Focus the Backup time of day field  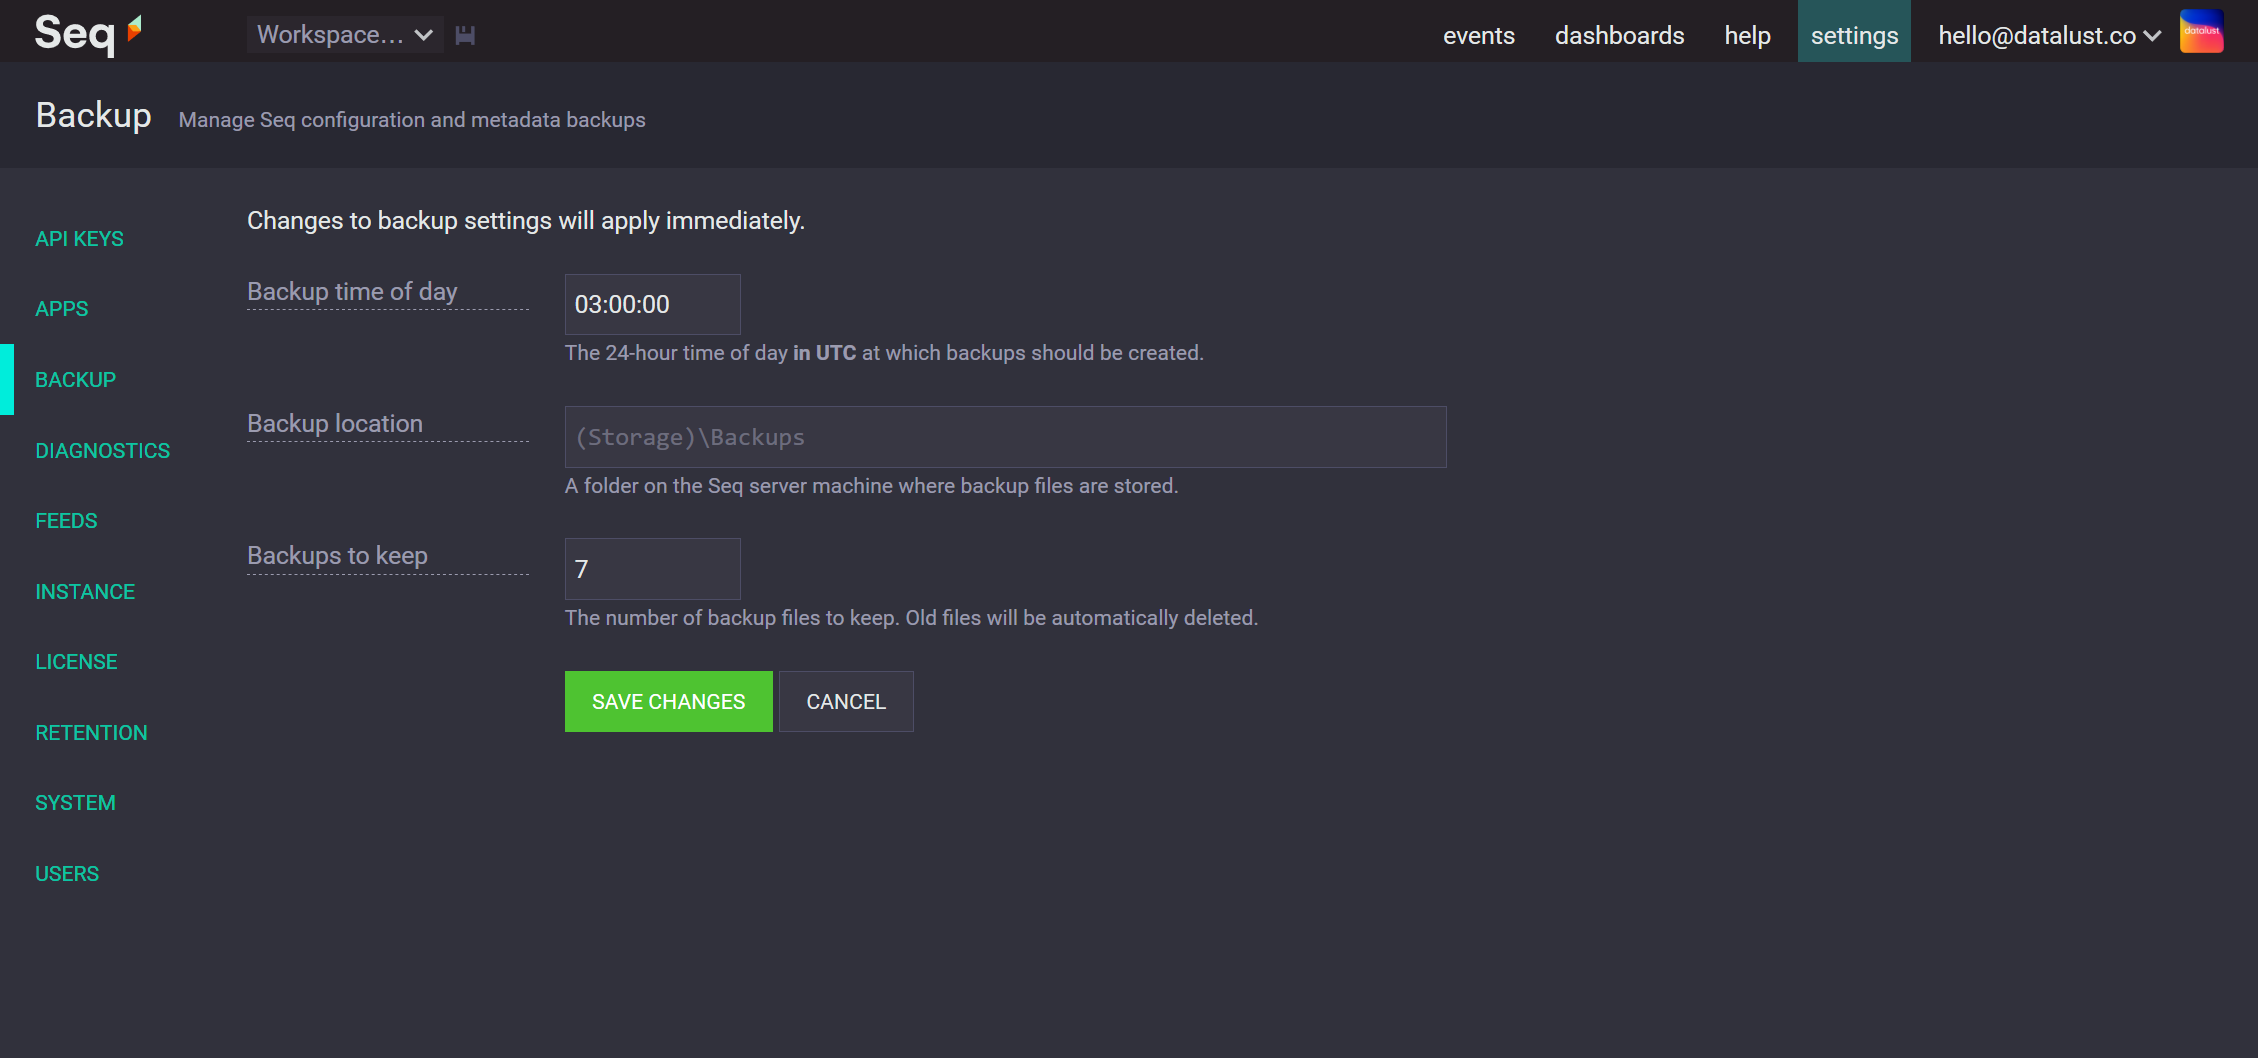click(x=652, y=304)
